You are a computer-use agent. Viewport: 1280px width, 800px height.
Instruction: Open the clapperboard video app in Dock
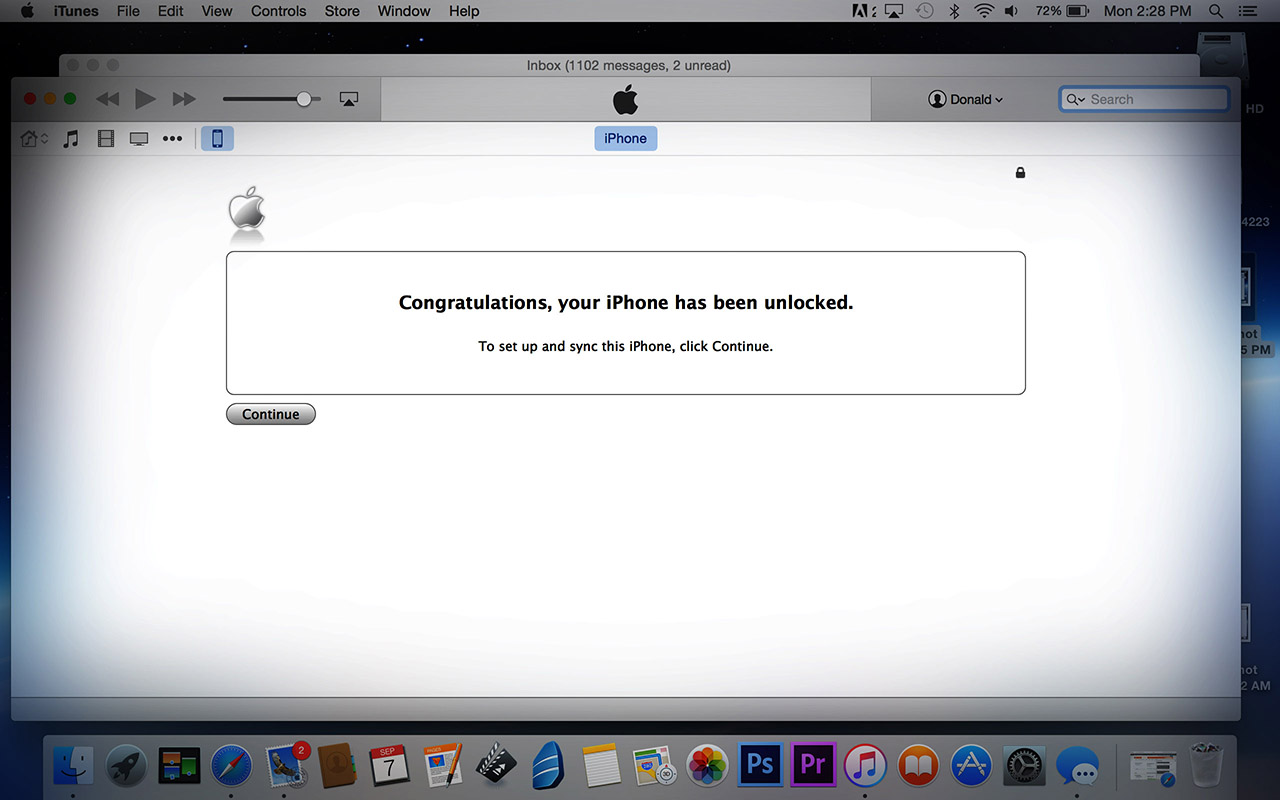(x=496, y=766)
